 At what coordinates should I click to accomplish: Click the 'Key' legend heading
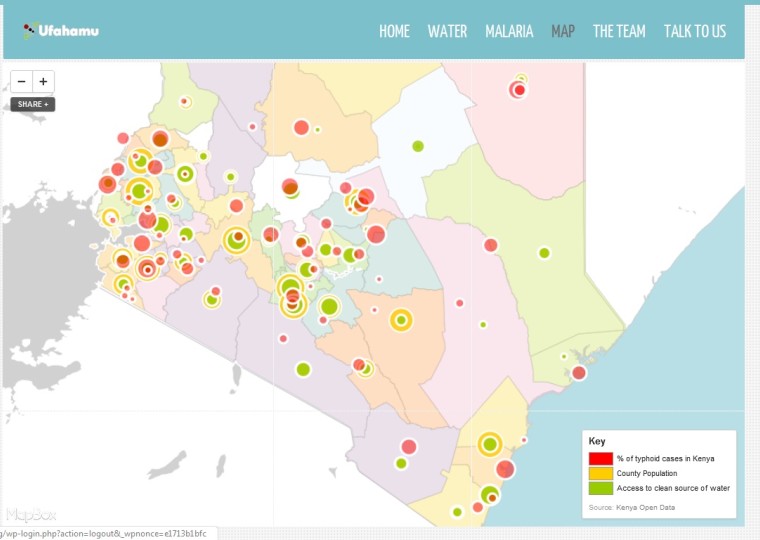tap(597, 441)
